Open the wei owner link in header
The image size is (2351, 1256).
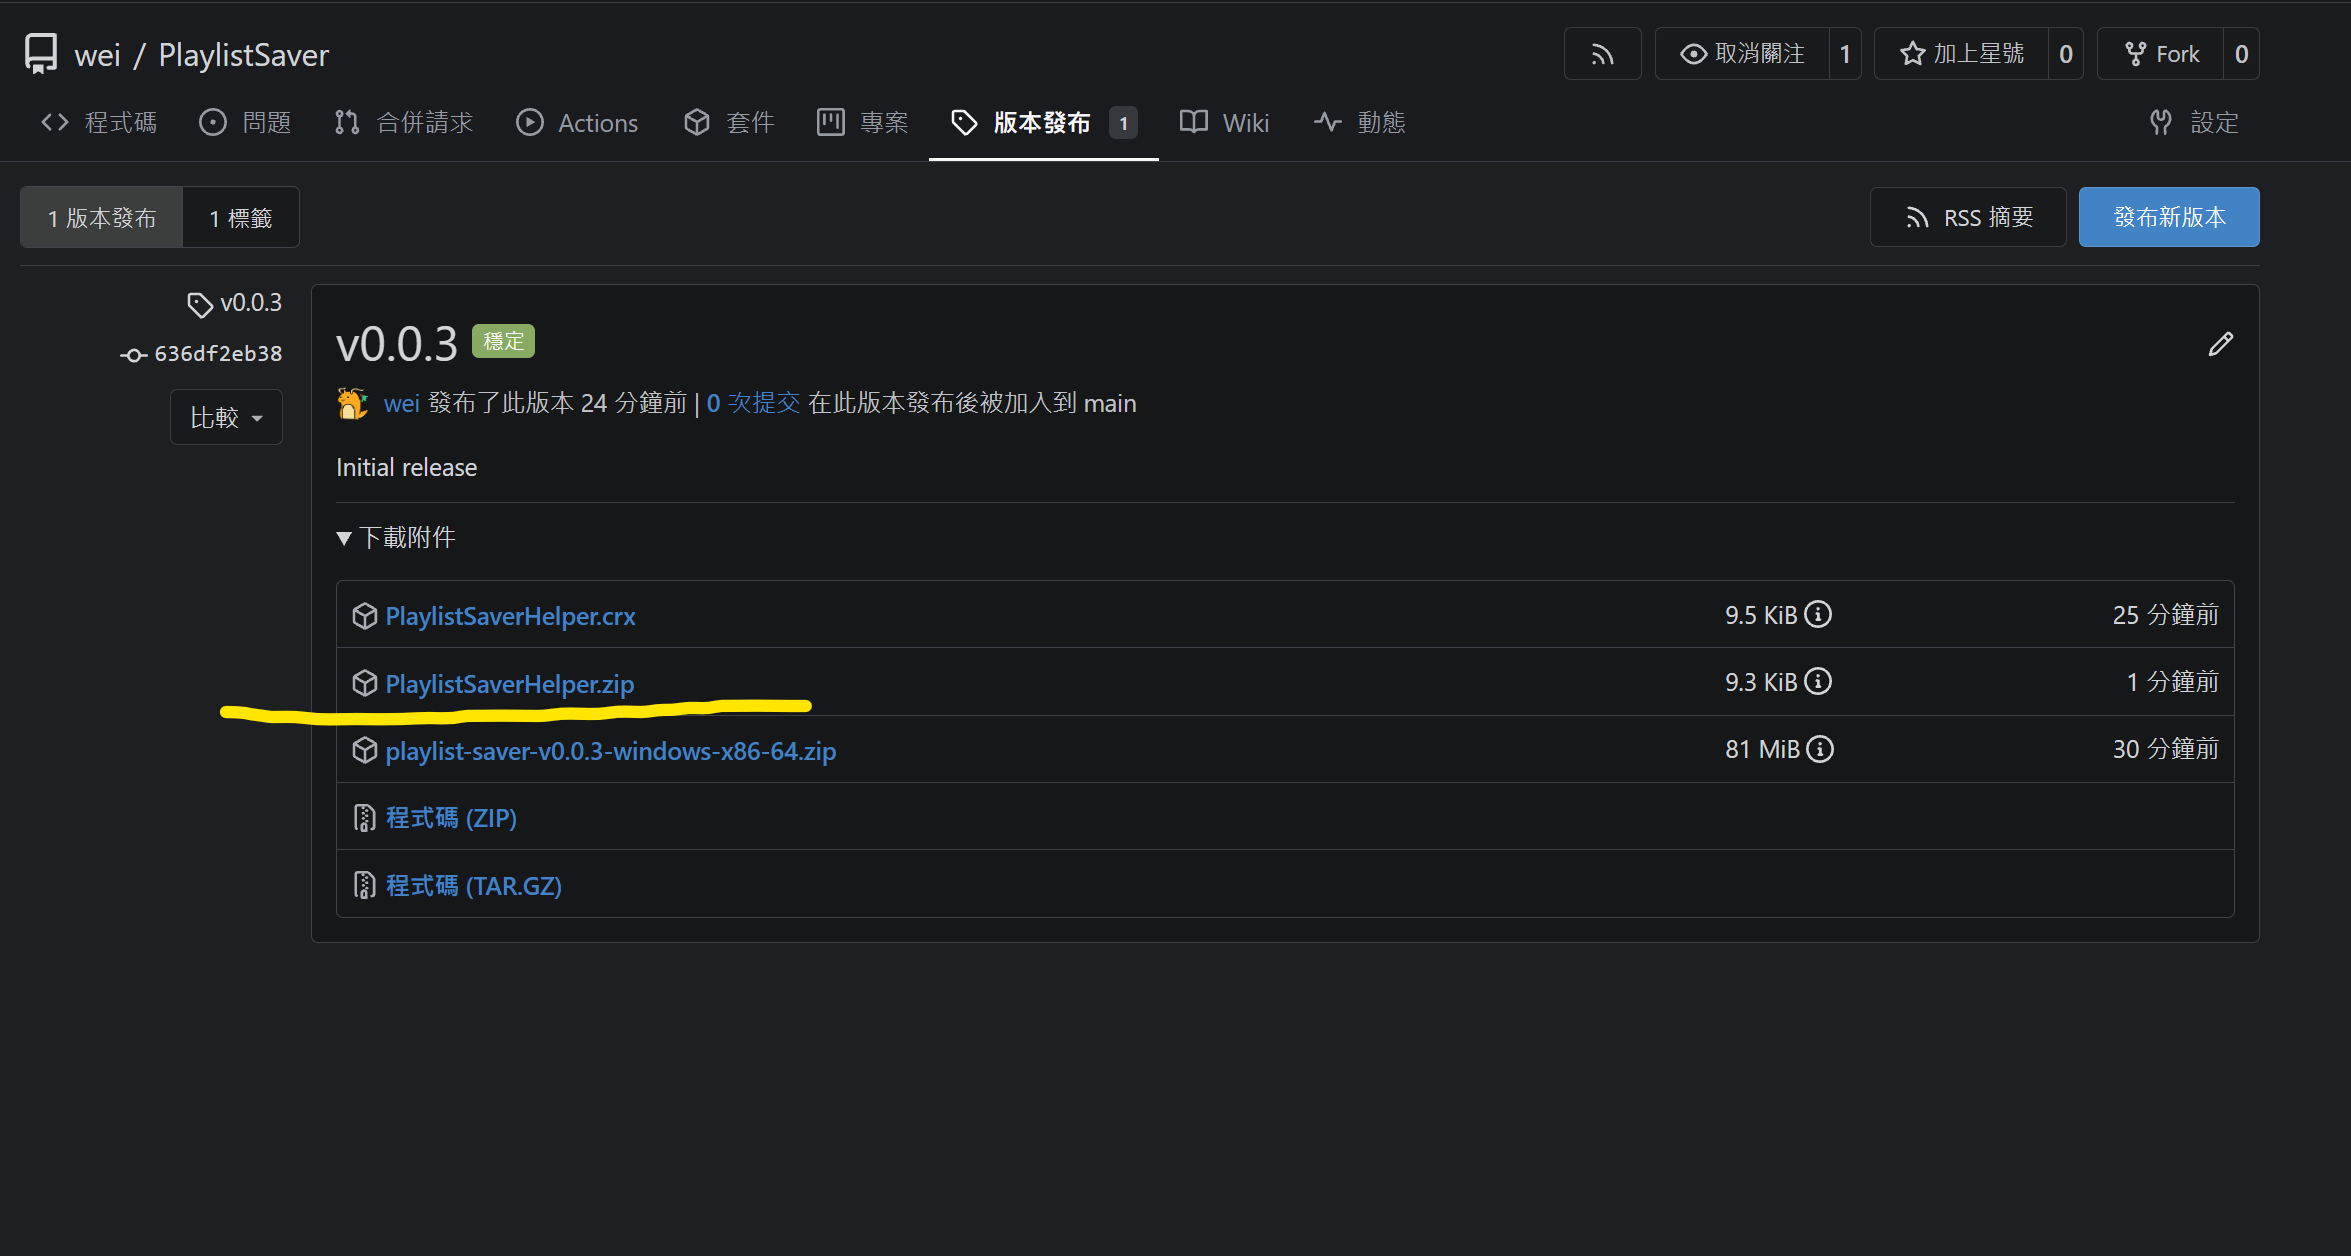[98, 55]
